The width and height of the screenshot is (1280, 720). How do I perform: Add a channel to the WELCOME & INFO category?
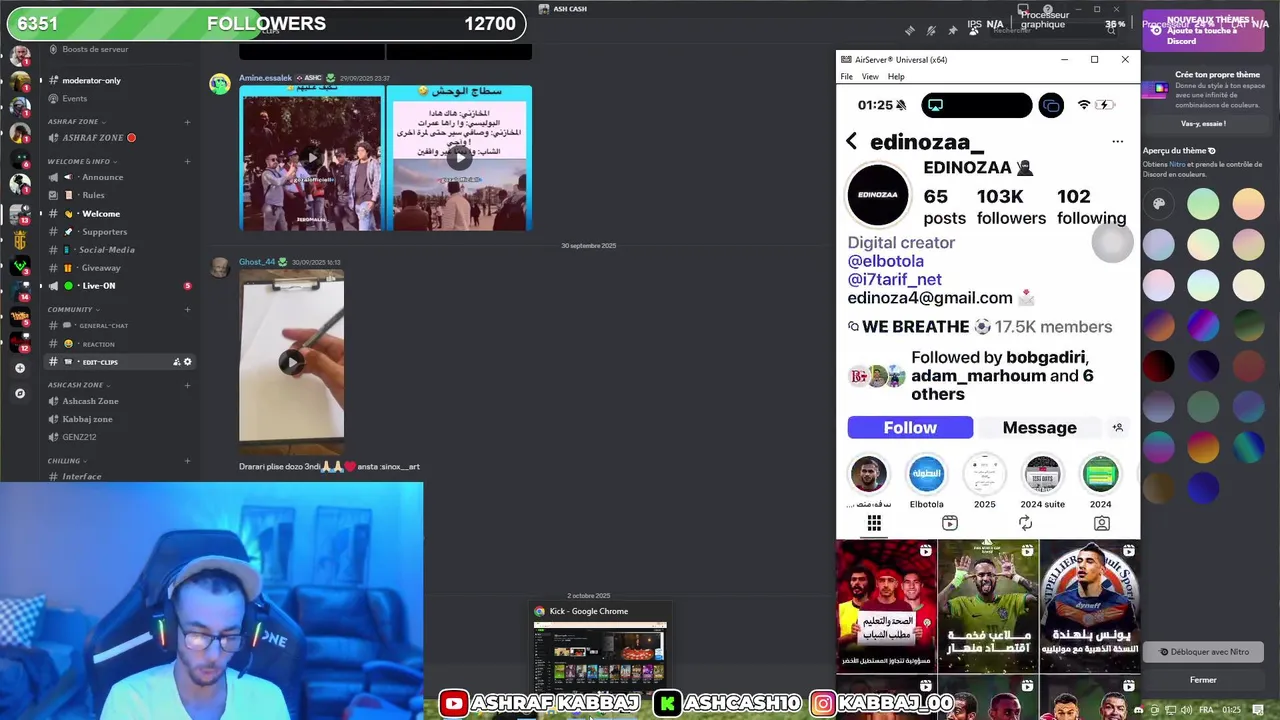(x=187, y=161)
